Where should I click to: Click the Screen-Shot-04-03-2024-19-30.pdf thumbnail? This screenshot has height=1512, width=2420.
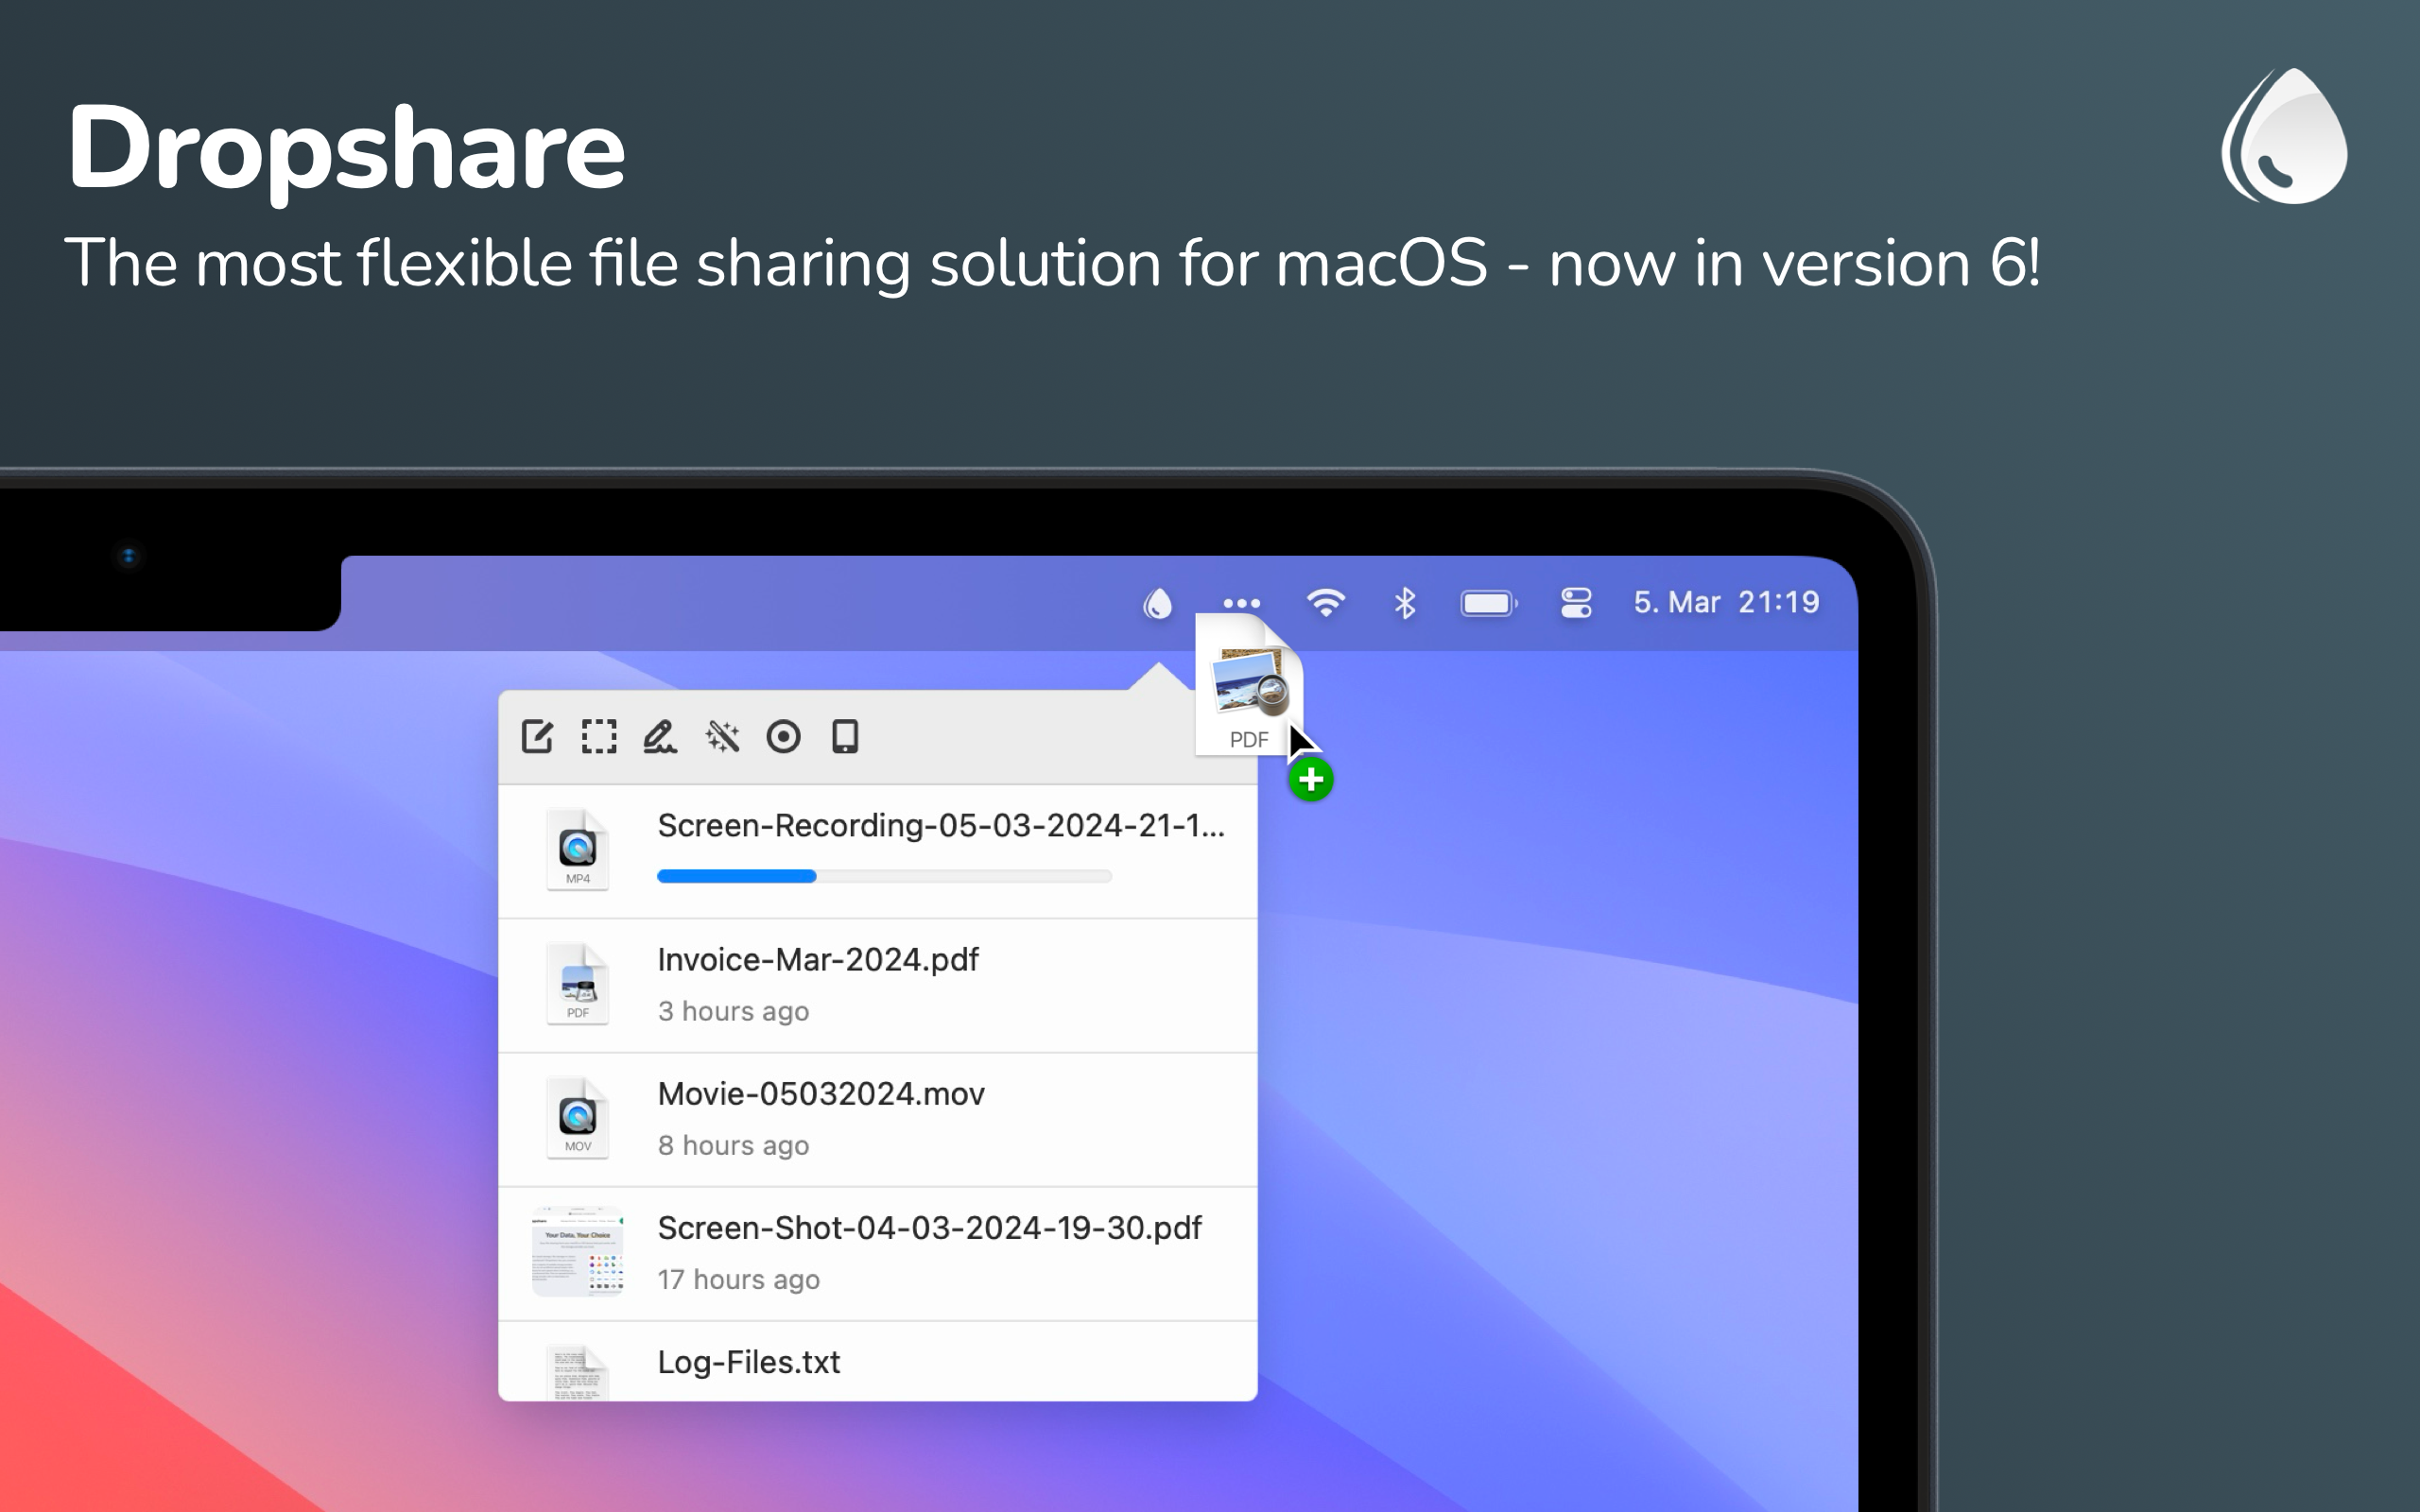(x=577, y=1252)
